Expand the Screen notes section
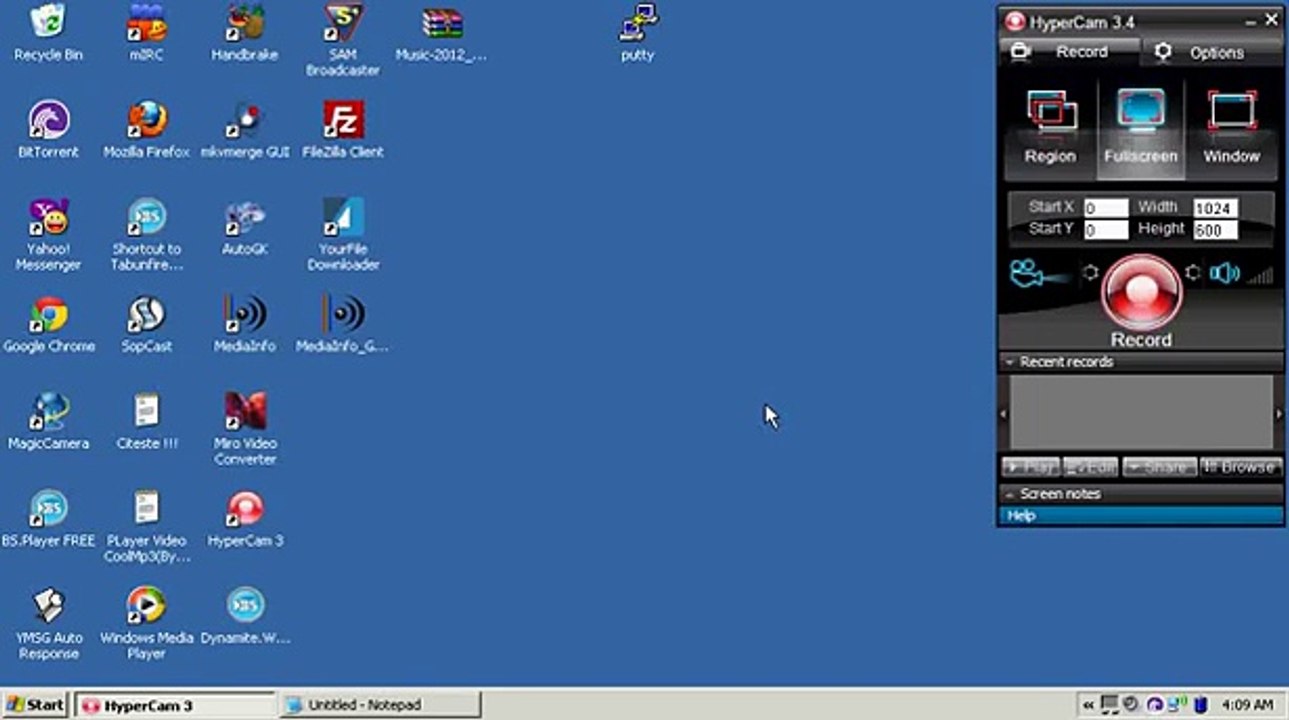Screen dimensions: 1289x720 tap(1141, 494)
